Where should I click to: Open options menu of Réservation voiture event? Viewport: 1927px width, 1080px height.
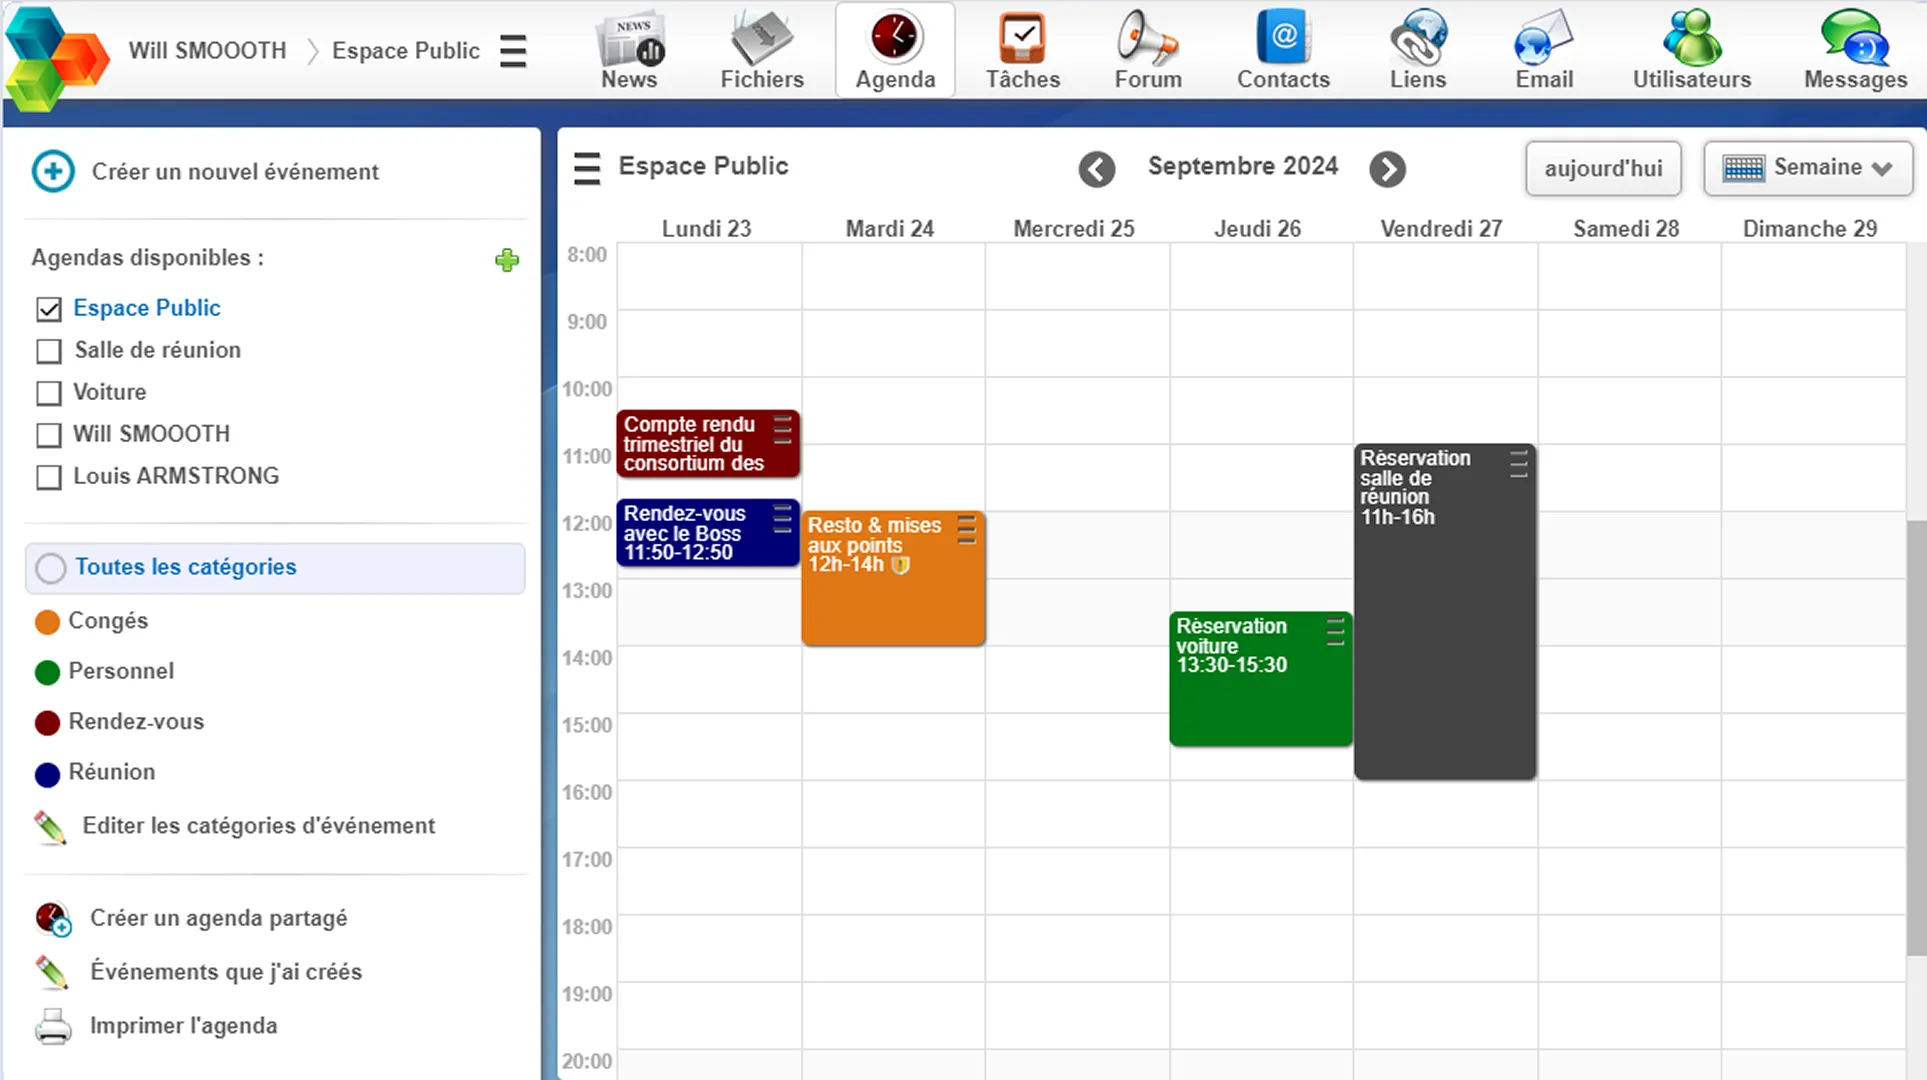(1335, 631)
